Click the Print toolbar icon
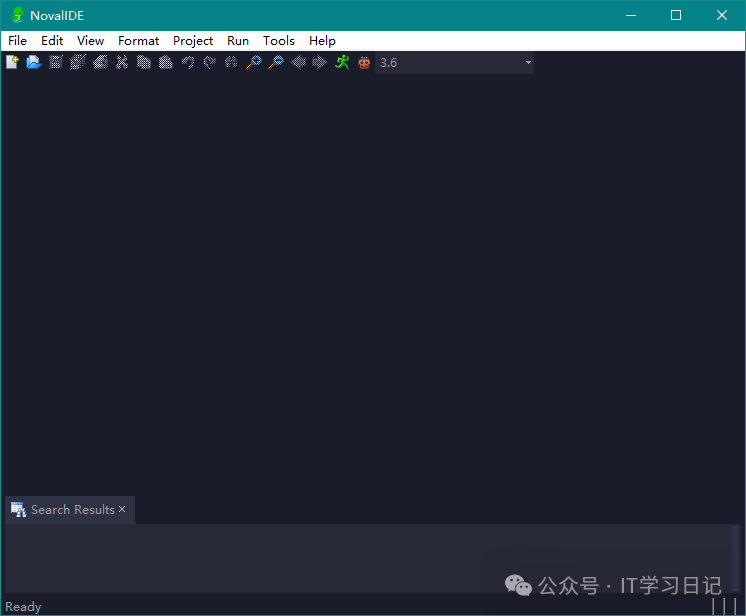746x616 pixels. [x=100, y=62]
